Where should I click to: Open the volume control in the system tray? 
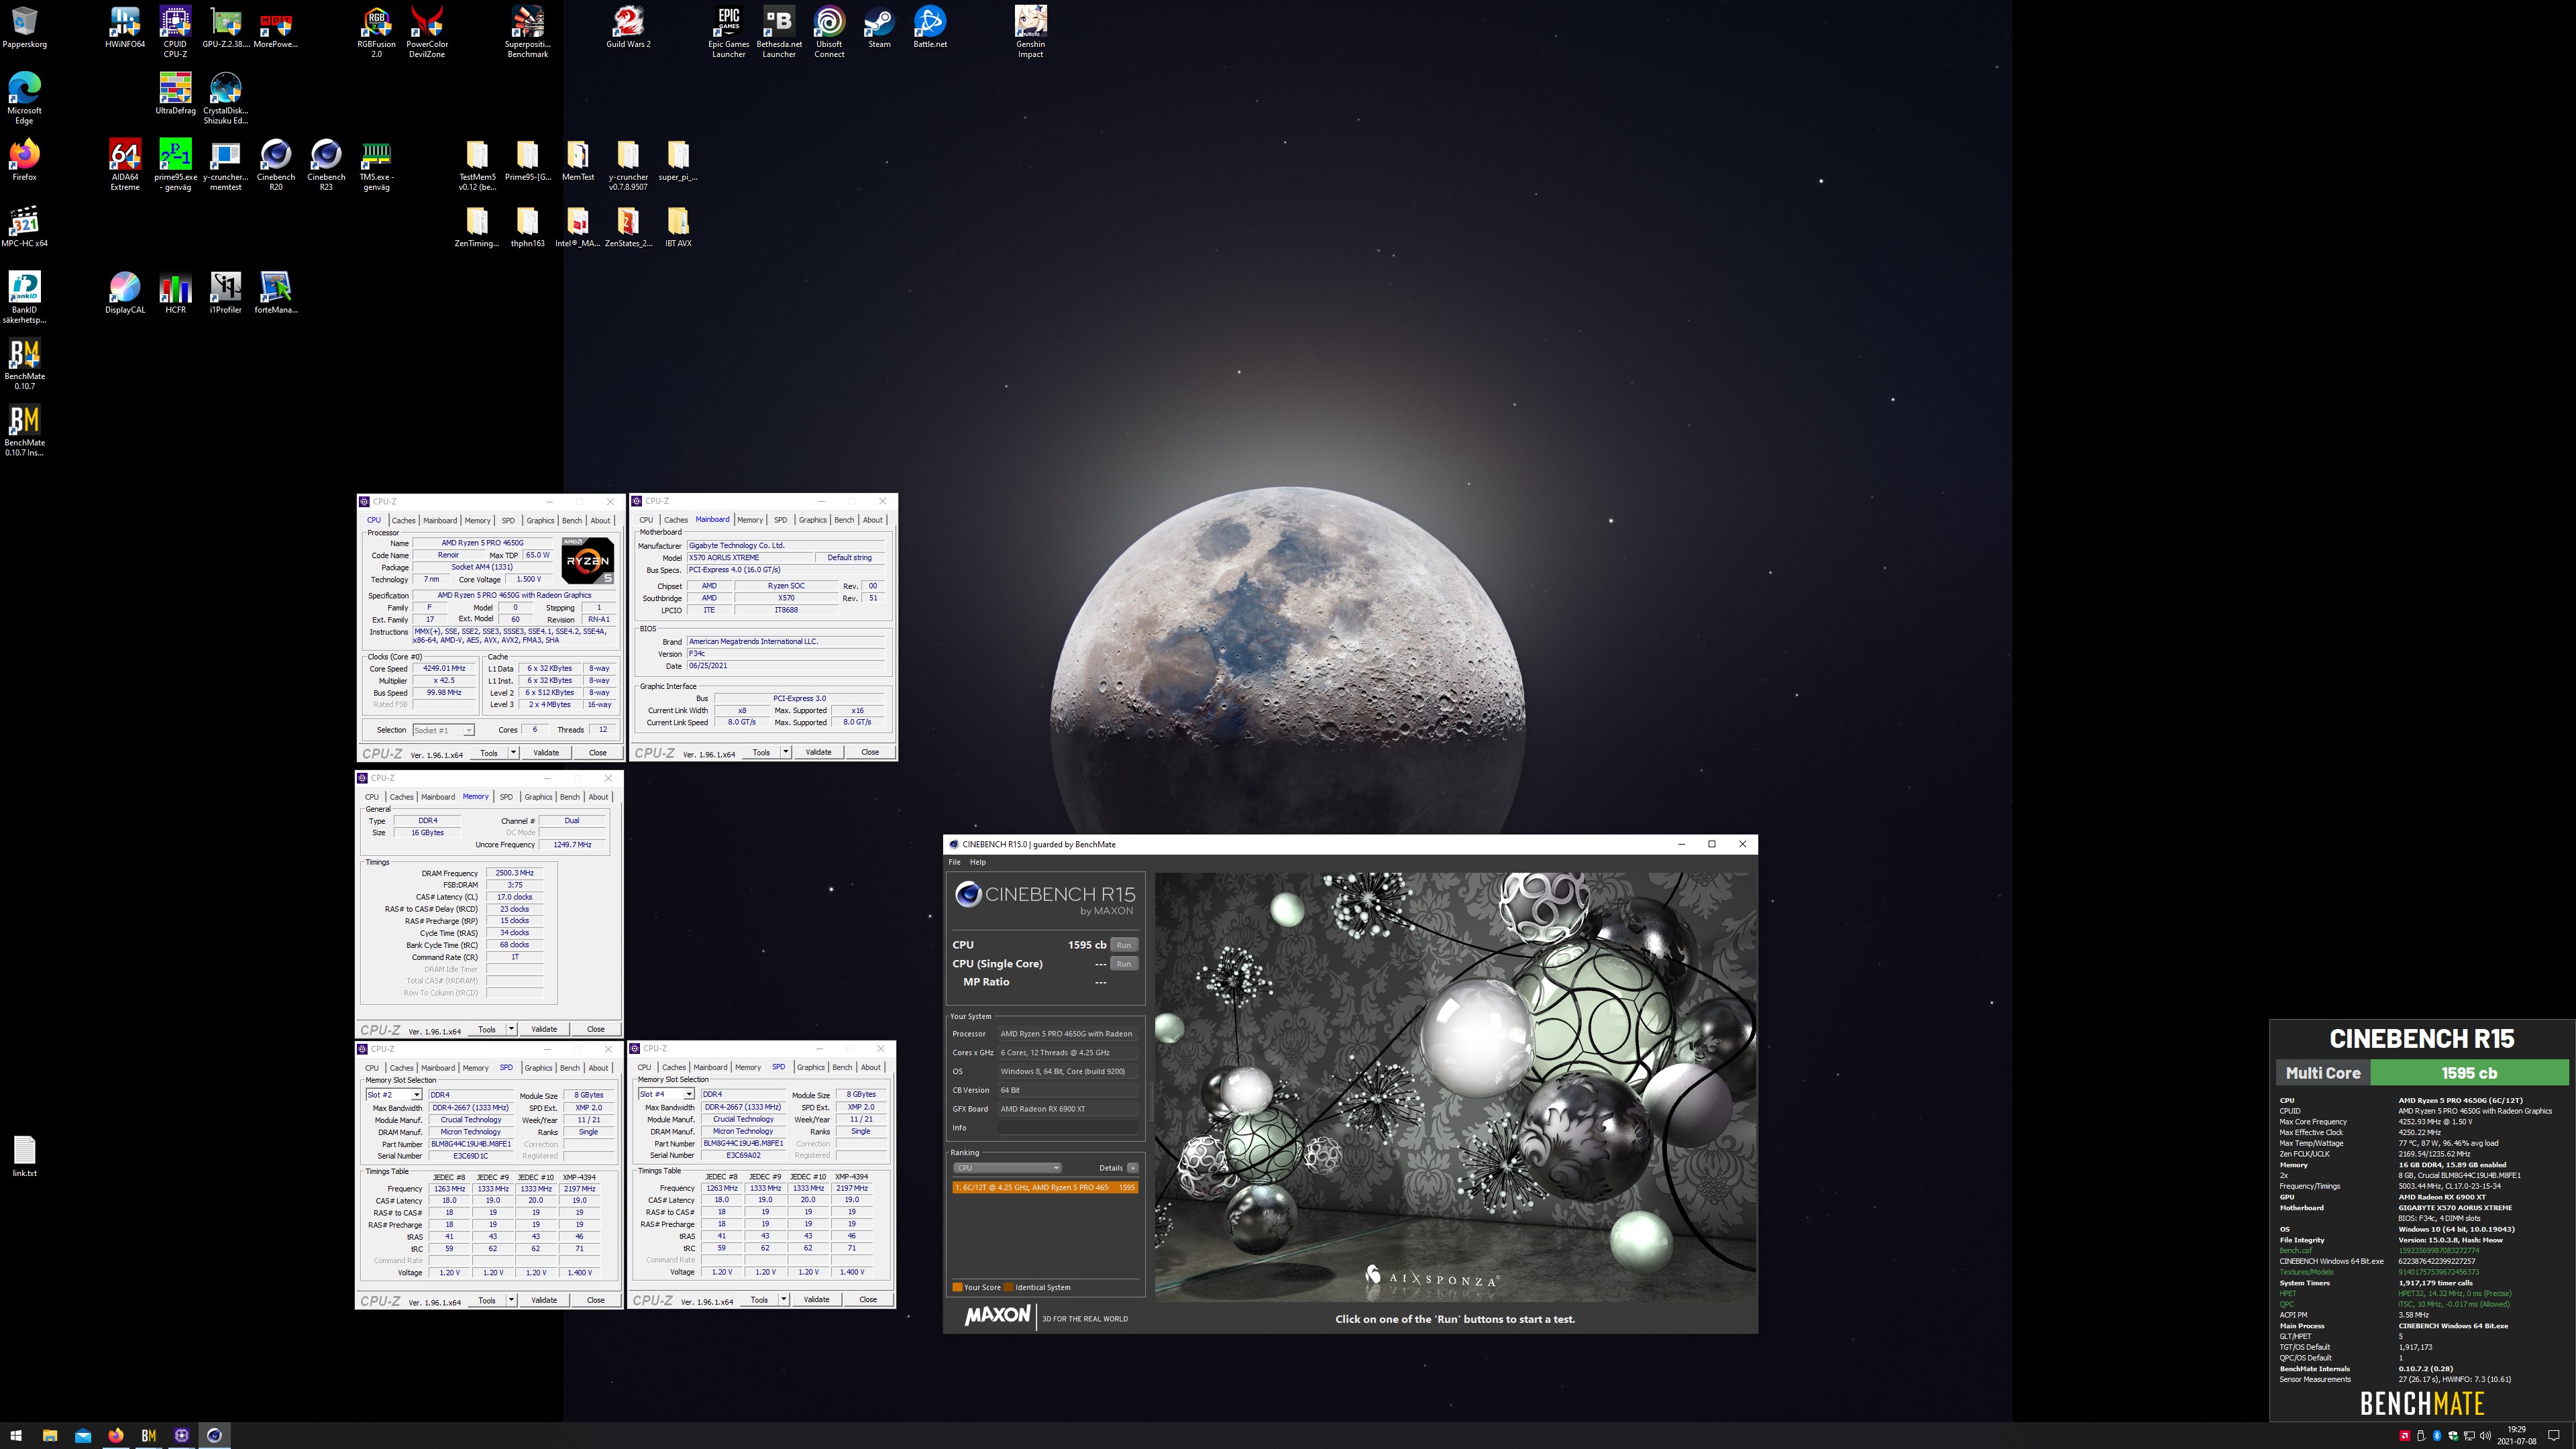point(2485,1436)
